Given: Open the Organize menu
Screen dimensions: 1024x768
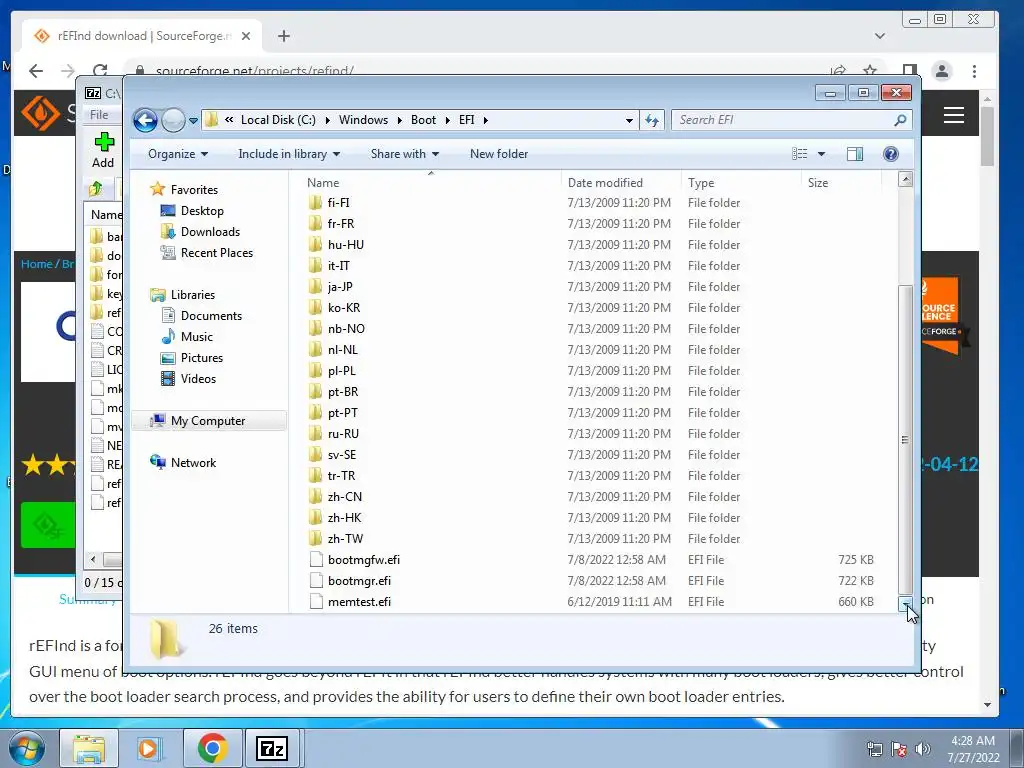Looking at the screenshot, I should click(178, 154).
